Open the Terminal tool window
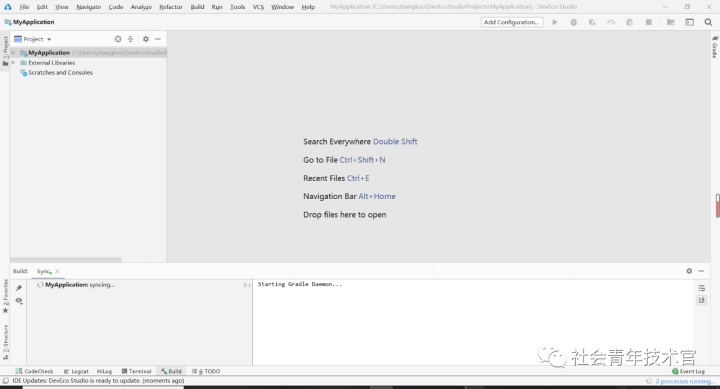This screenshot has width=720, height=389. pos(136,371)
